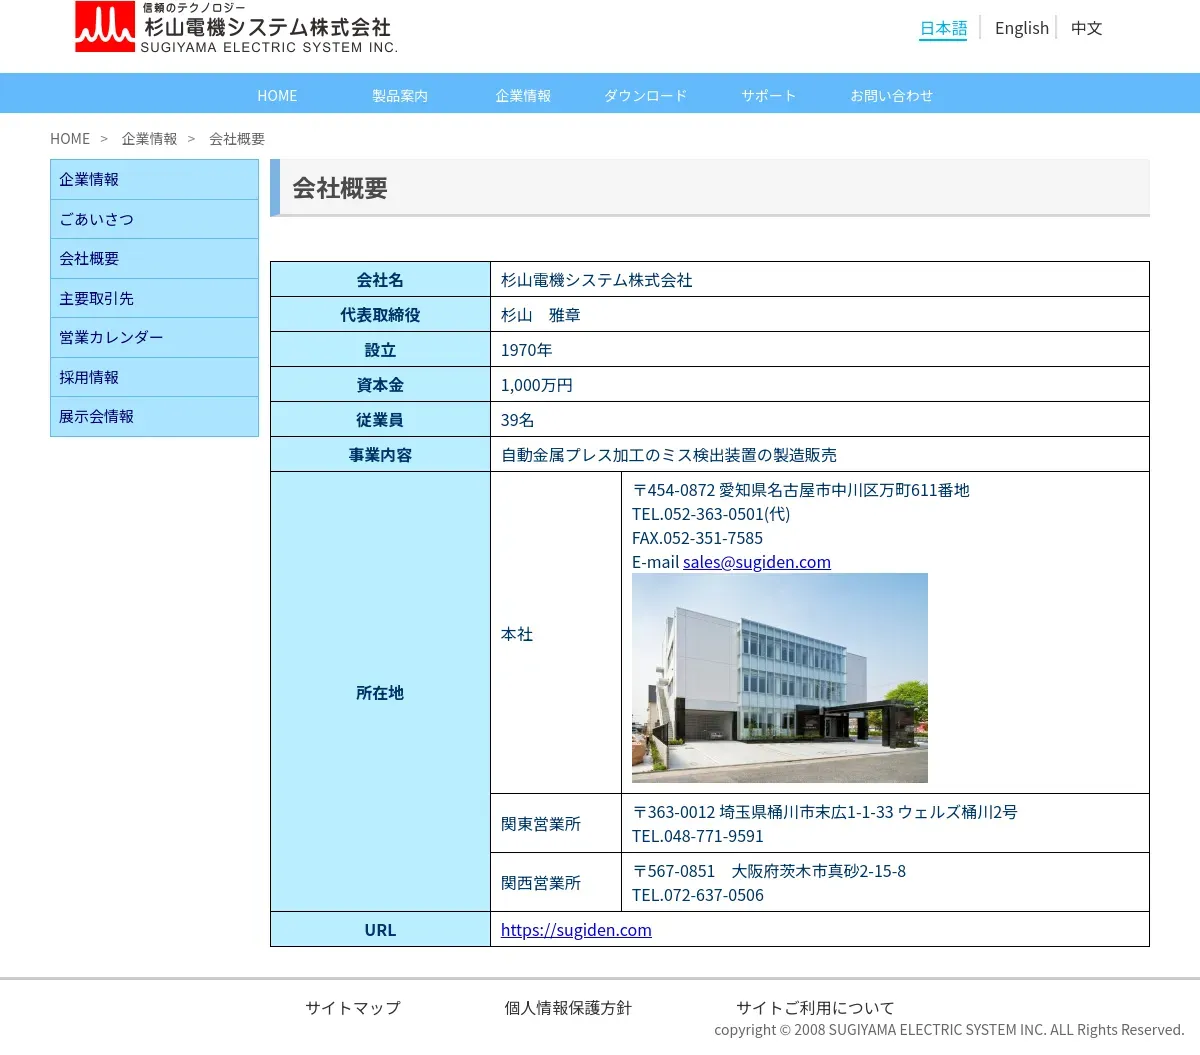Screen dimensions: 1200x1055
Task: Open the サイトマップ footer link
Action: [353, 1008]
